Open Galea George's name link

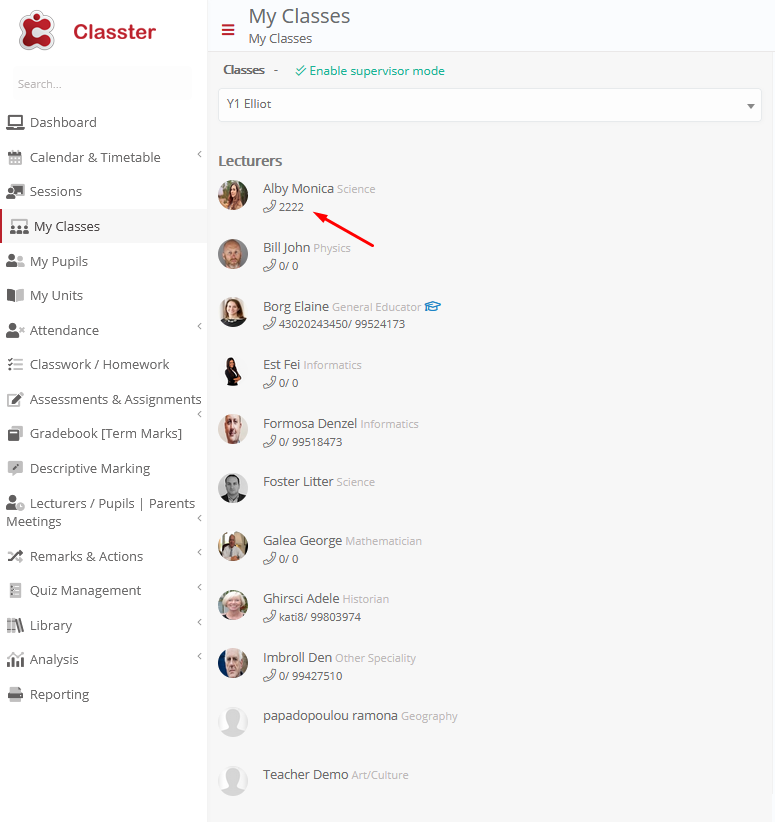pos(303,540)
